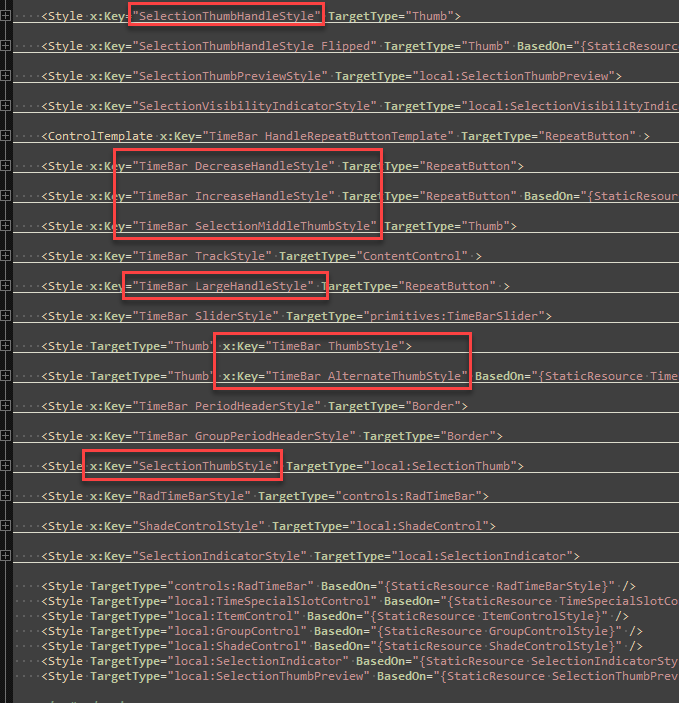679x703 pixels.
Task: Expand the ShadeControlStyle block
Action: tap(5, 526)
